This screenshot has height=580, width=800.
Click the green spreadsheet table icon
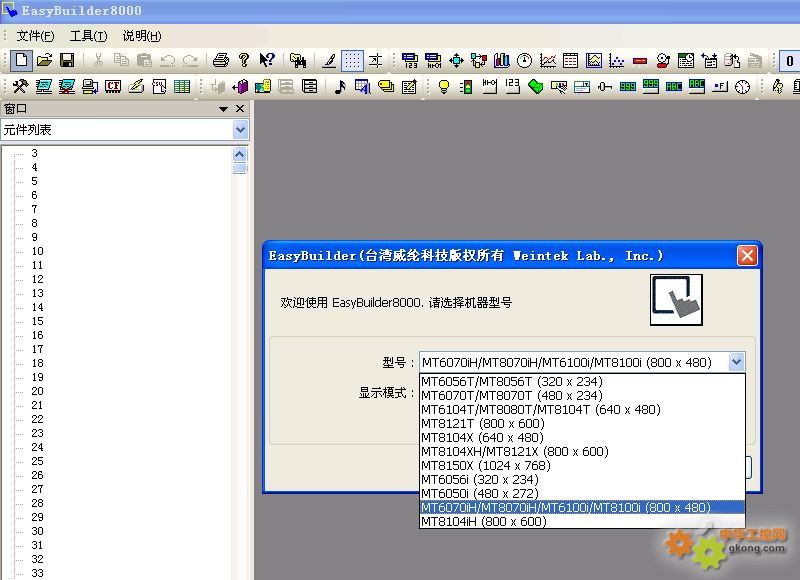coord(182,87)
